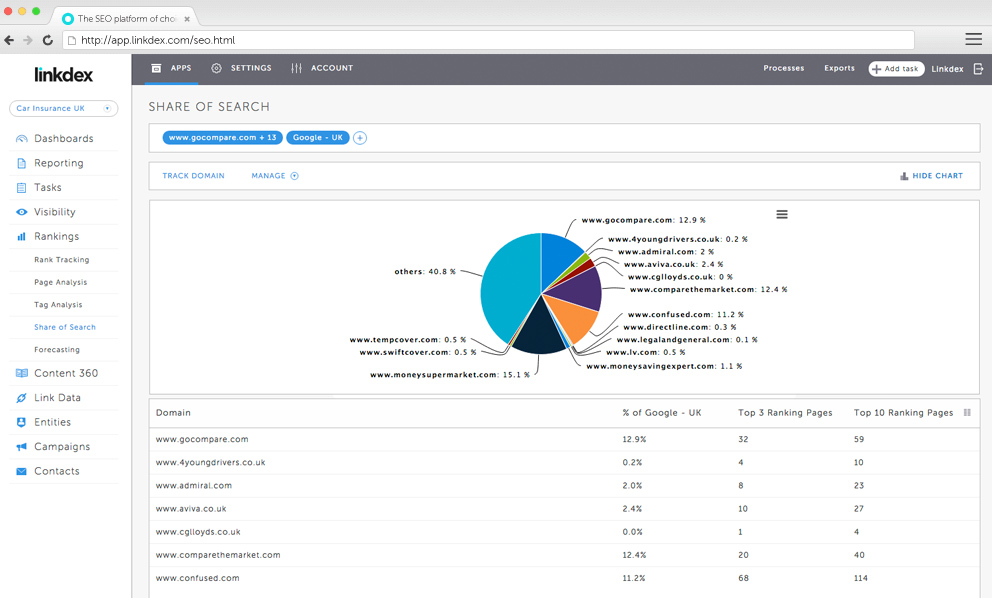Click the Campaigns megaphone icon

22,447
